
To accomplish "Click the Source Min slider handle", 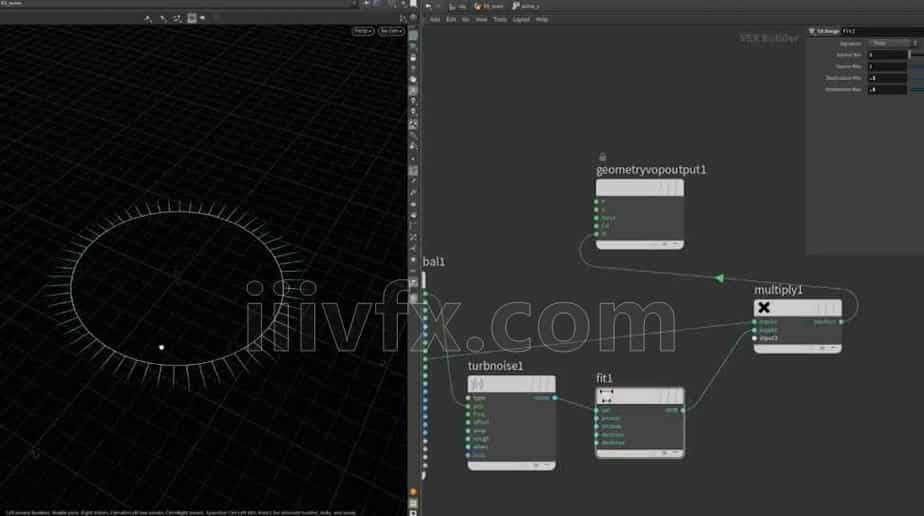I will click(x=910, y=55).
